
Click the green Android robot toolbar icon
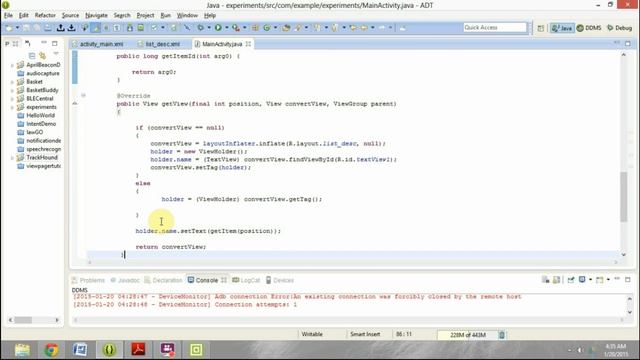[x=129, y=28]
